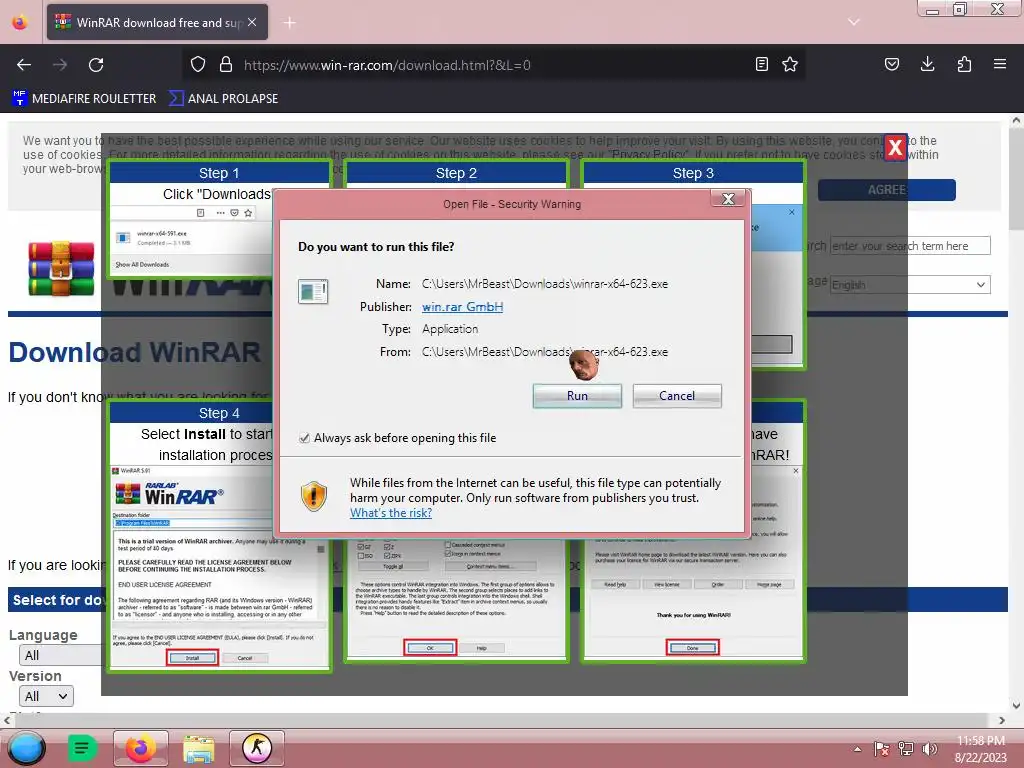Viewport: 1024px width, 768px height.
Task: Click the Start orb on taskbar
Action: [26, 748]
